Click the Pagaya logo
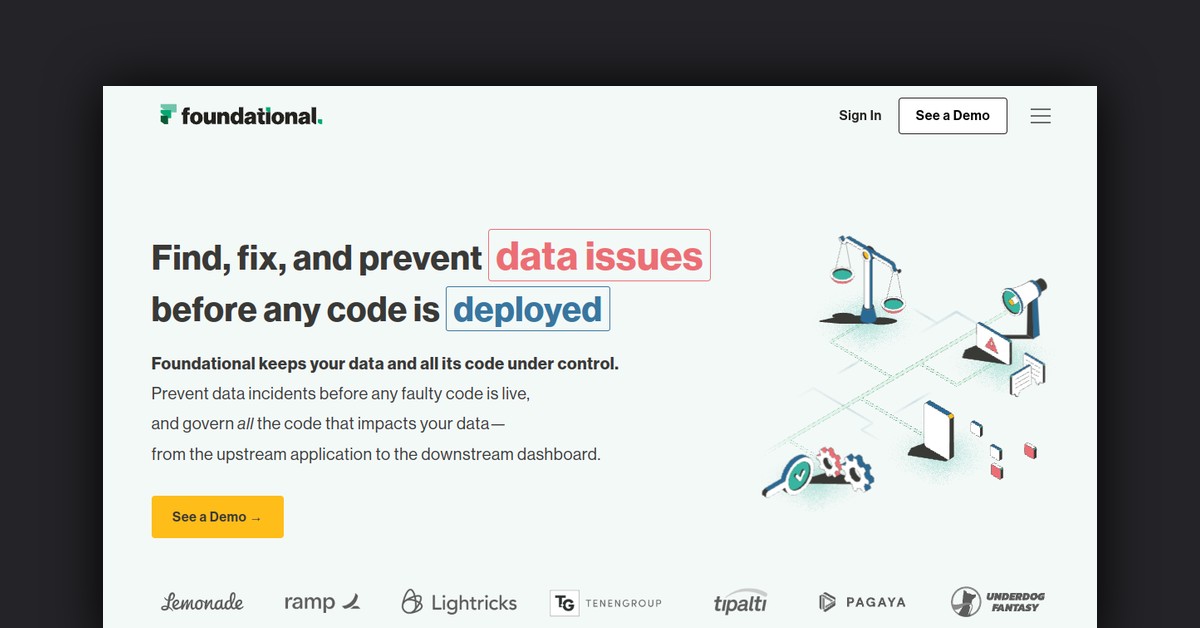This screenshot has width=1200, height=628. tap(862, 602)
